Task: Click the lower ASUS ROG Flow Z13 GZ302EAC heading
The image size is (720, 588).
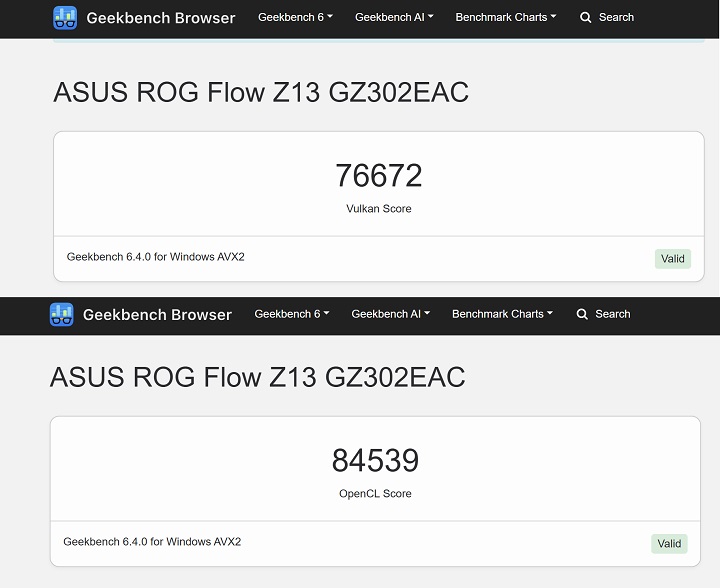Action: pyautogui.click(x=258, y=377)
